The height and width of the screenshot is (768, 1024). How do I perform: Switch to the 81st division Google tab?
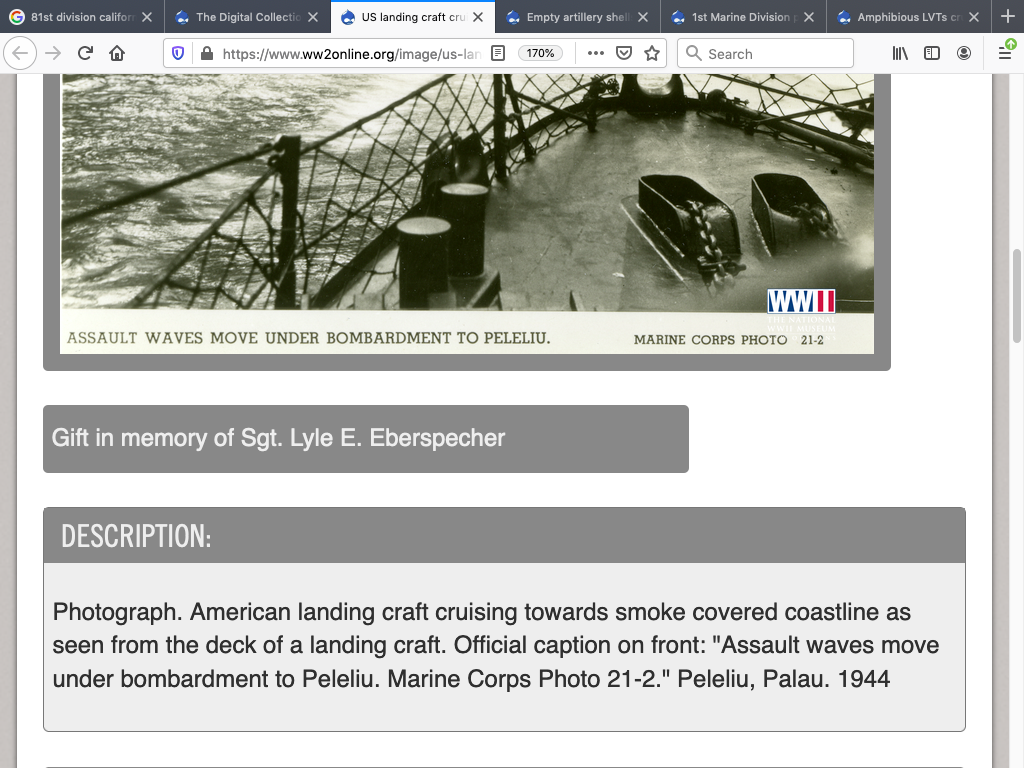tap(75, 17)
